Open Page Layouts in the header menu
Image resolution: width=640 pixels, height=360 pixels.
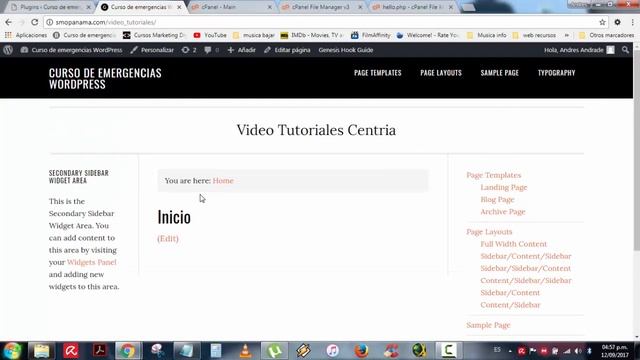tap(441, 73)
